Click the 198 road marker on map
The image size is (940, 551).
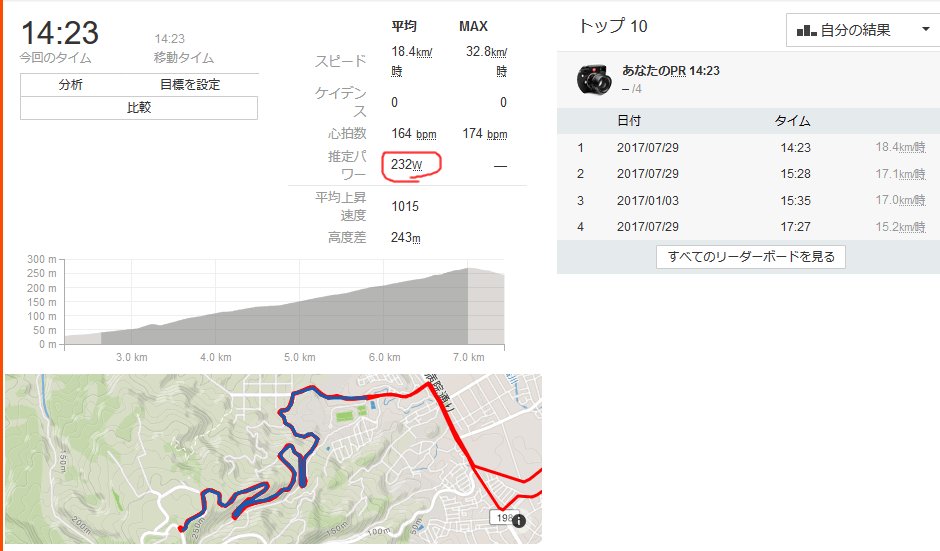(504, 517)
